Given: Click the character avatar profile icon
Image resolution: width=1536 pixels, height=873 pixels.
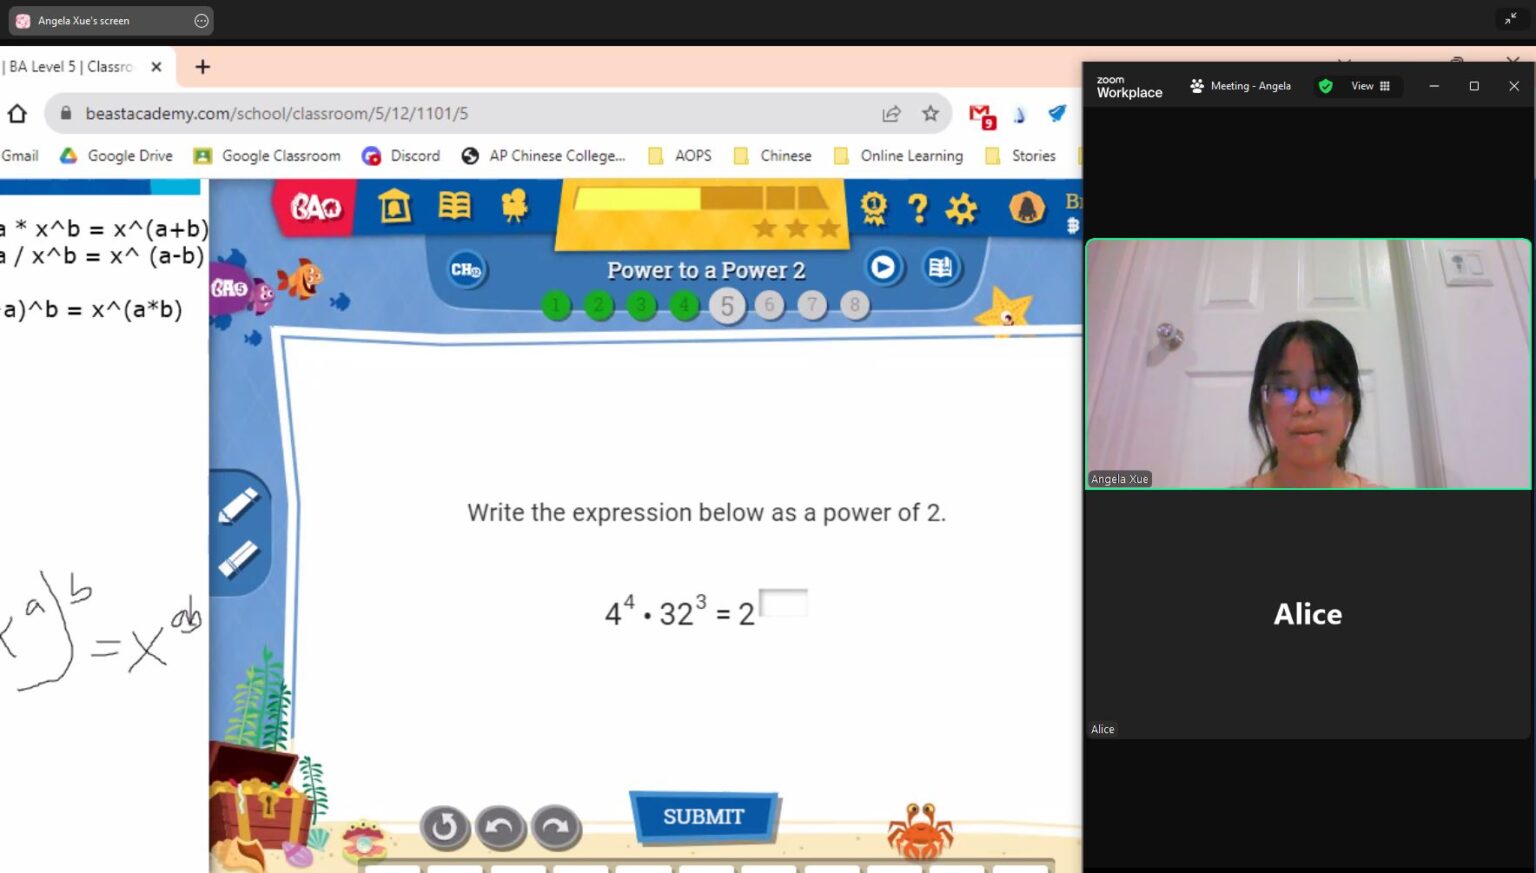Looking at the screenshot, I should [x=1027, y=208].
